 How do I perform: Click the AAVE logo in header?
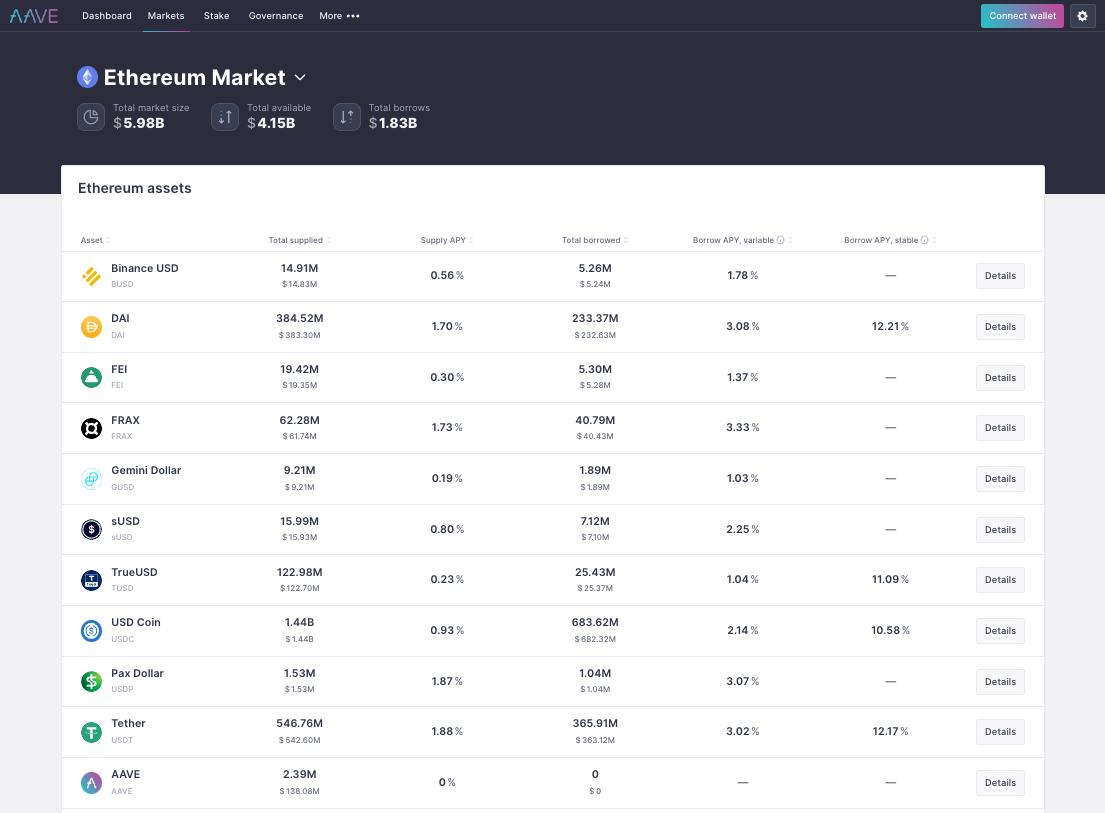coord(34,16)
